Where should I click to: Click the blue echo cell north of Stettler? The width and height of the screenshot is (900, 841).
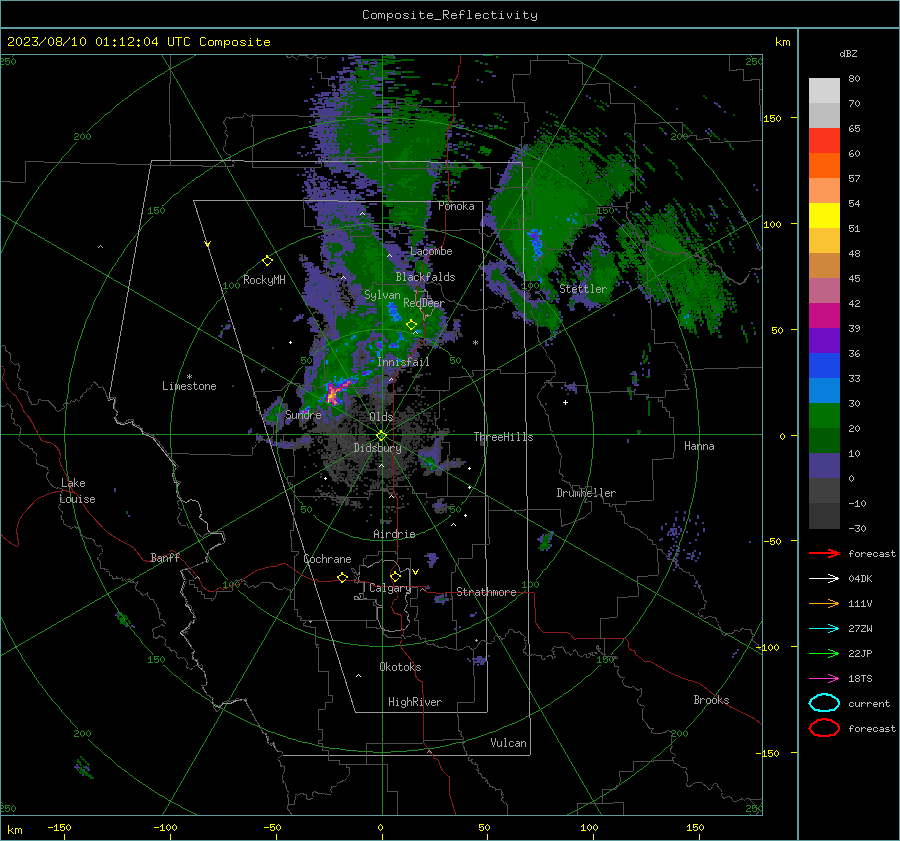pyautogui.click(x=536, y=243)
